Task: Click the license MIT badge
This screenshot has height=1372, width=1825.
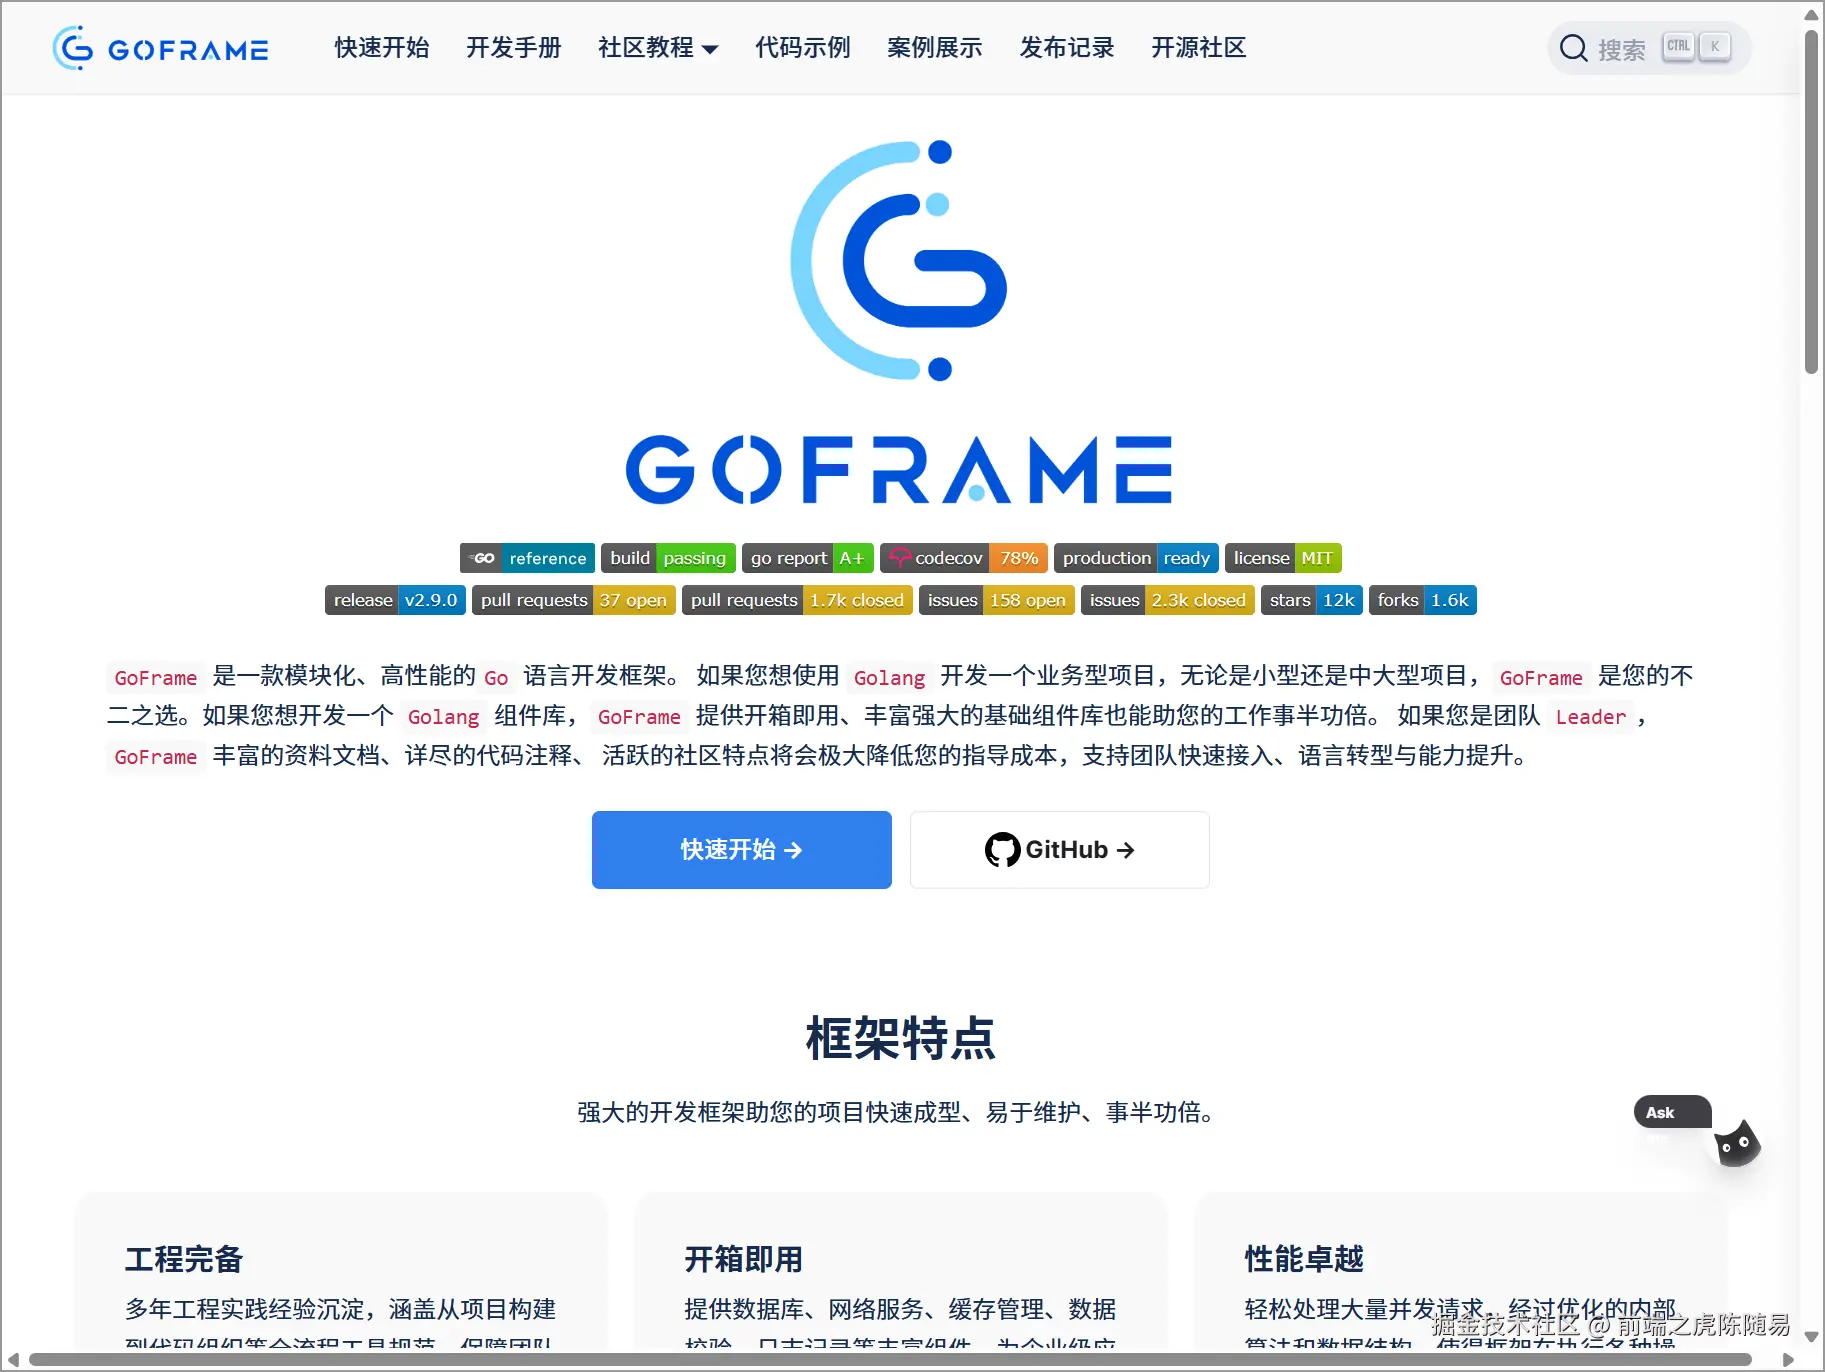Action: [1283, 558]
